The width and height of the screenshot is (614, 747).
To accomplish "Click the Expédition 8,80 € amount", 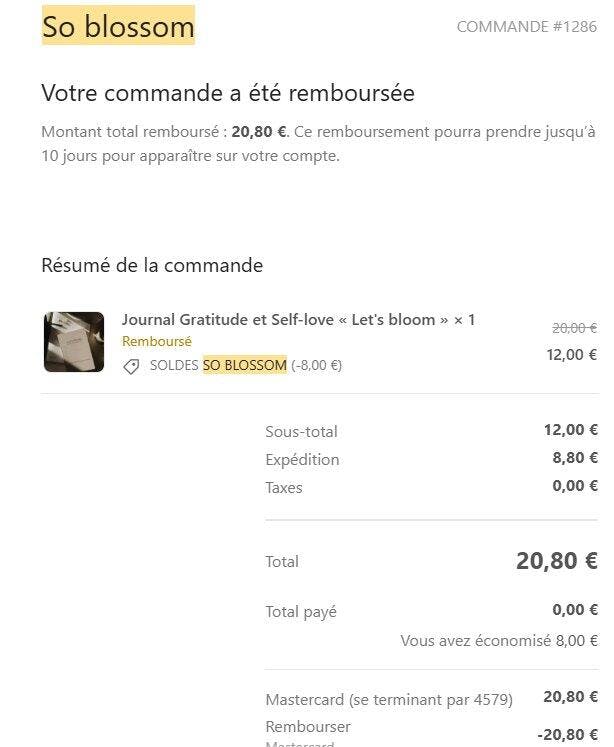I will click(x=574, y=459).
